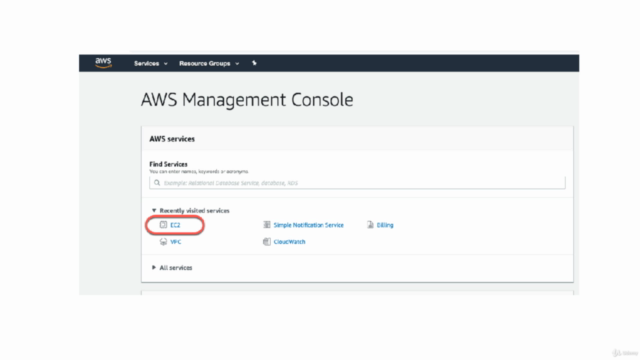Screen dimensions: 640x360
Task: Open the EC2 service link
Action: pyautogui.click(x=175, y=225)
